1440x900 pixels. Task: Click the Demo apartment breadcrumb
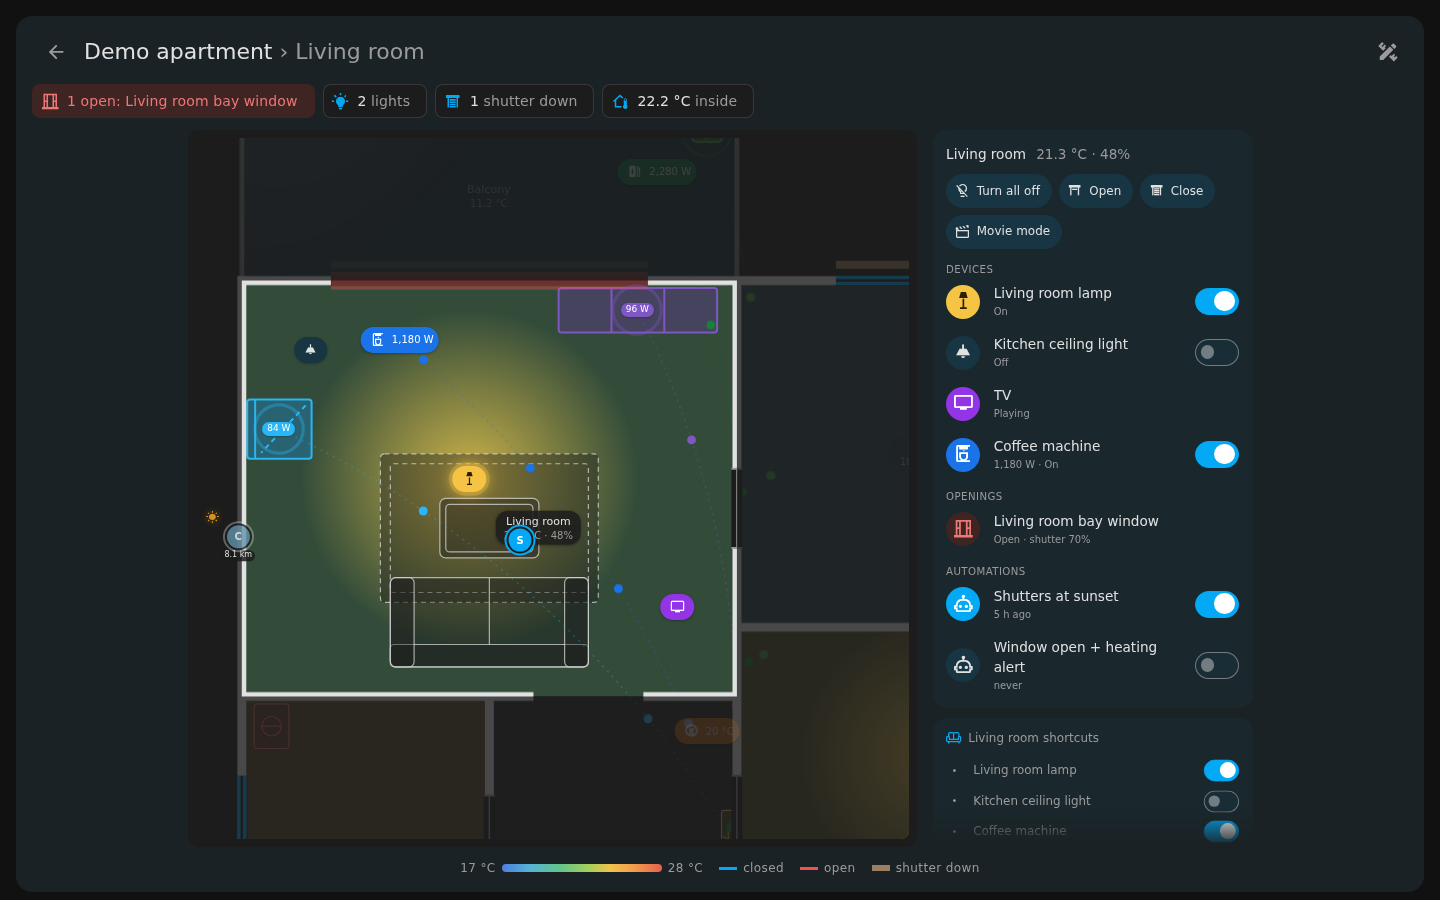tap(178, 52)
